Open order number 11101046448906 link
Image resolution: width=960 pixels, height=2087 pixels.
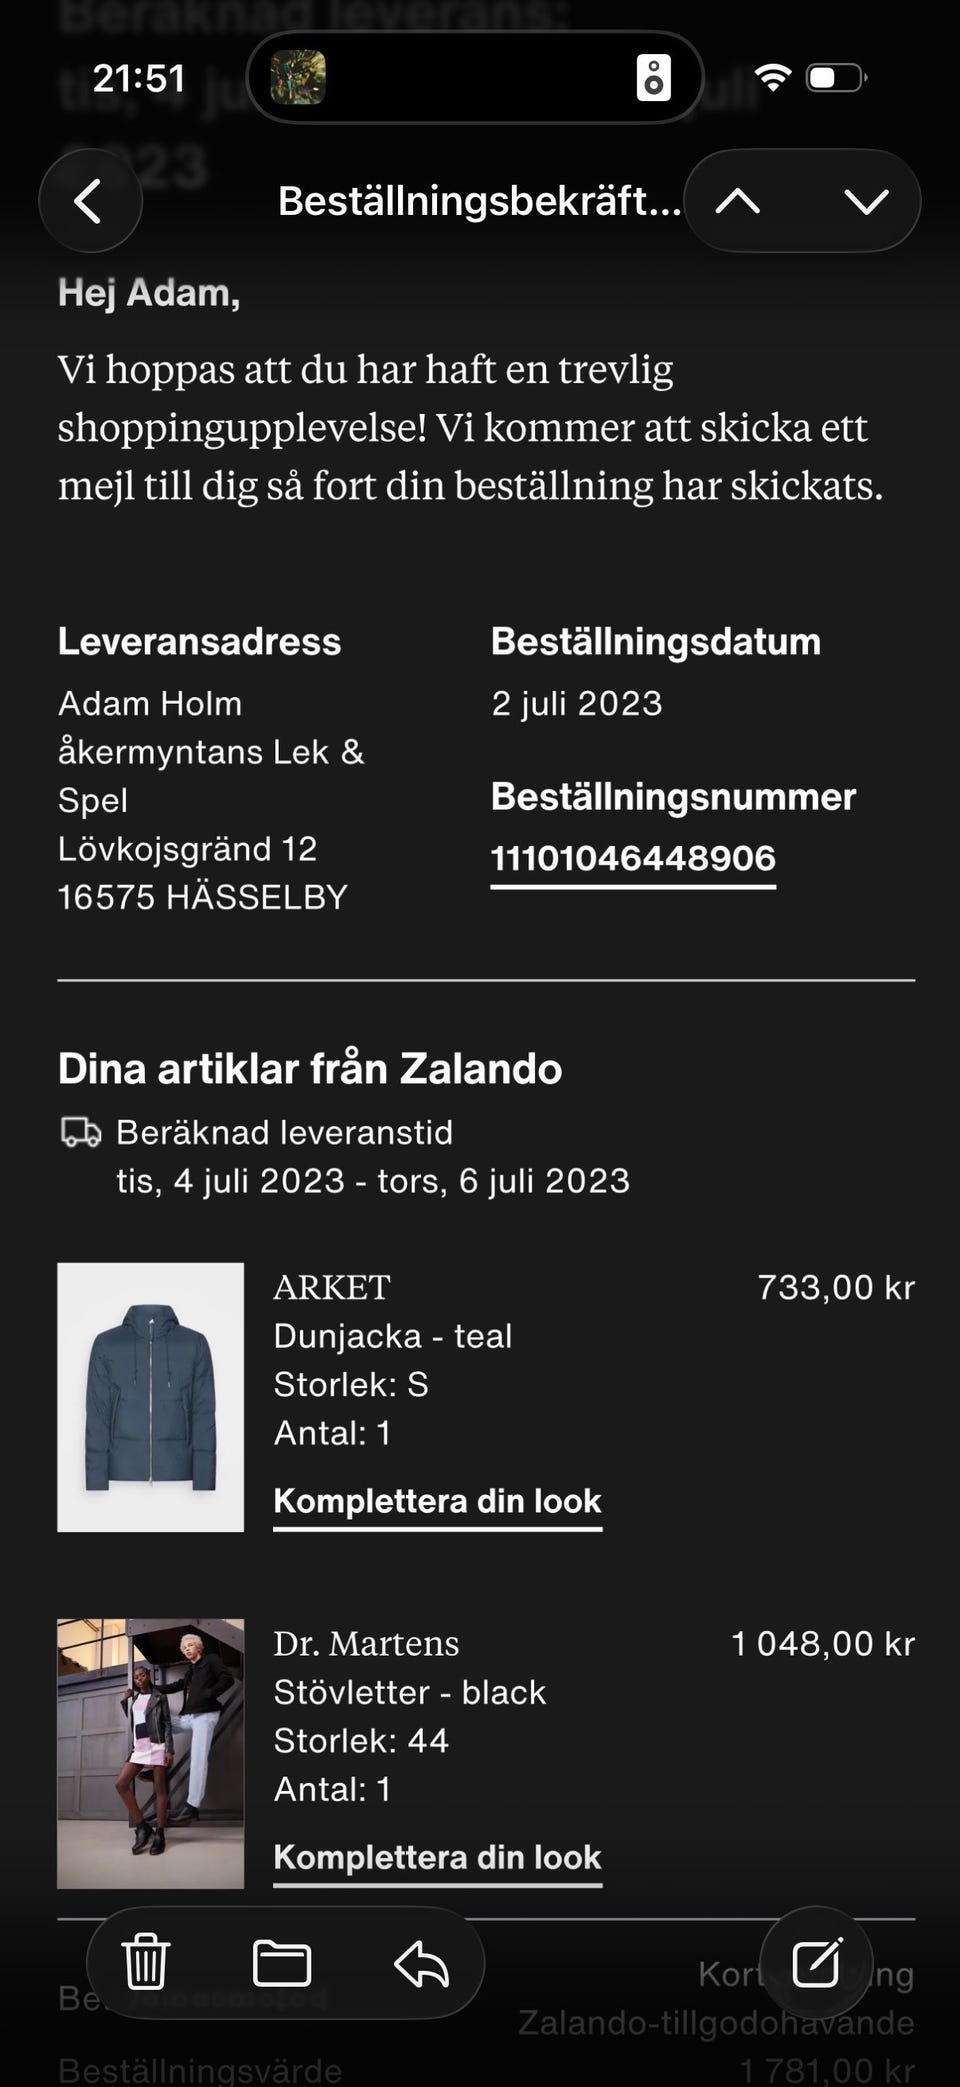[x=633, y=858]
